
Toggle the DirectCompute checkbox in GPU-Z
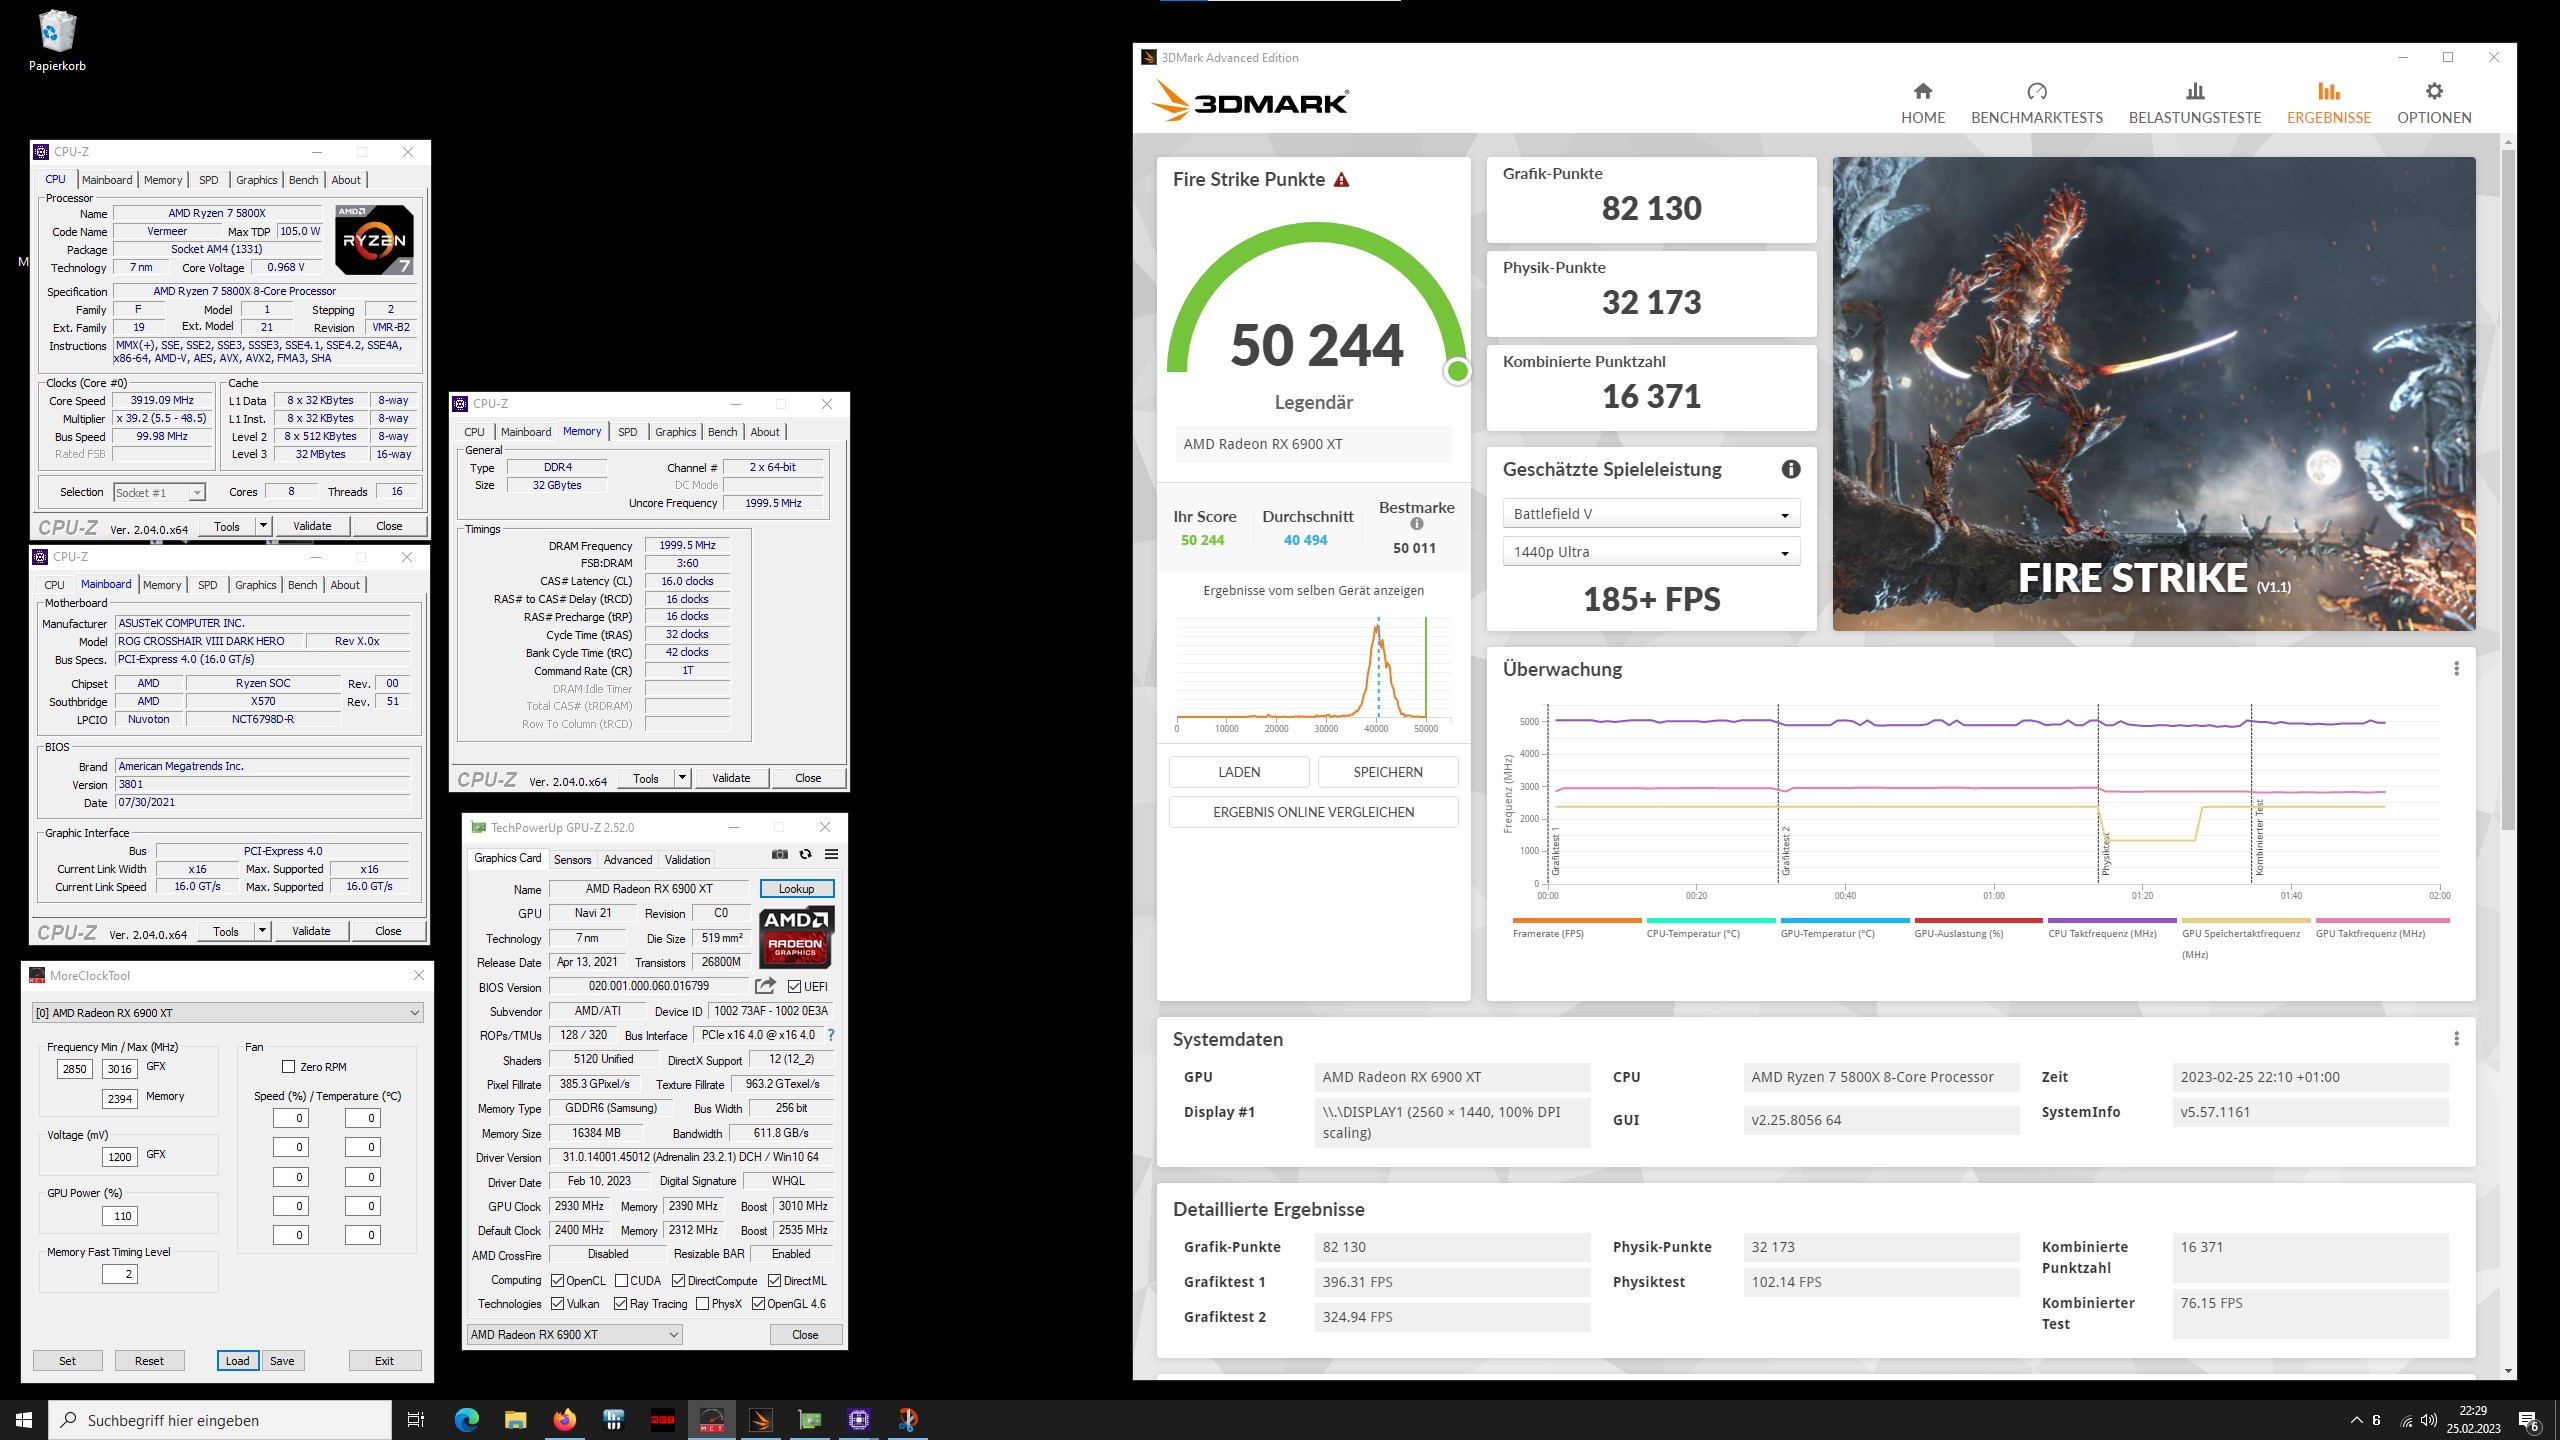(678, 1281)
